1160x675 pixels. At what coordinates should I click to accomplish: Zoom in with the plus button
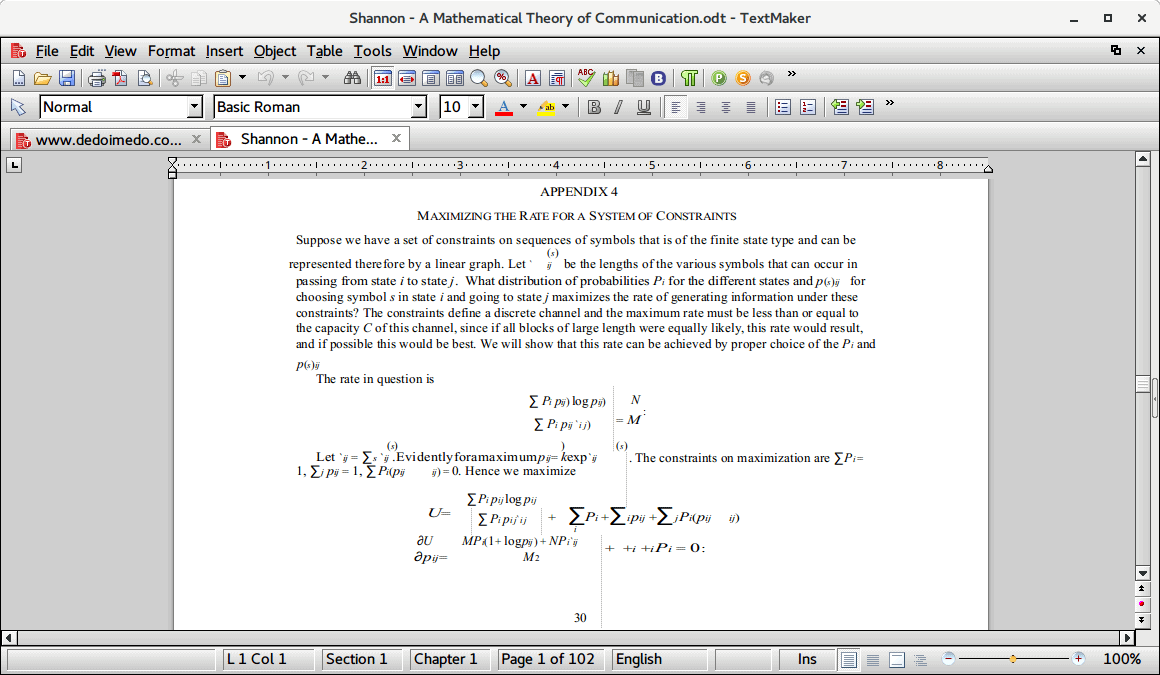(1079, 659)
